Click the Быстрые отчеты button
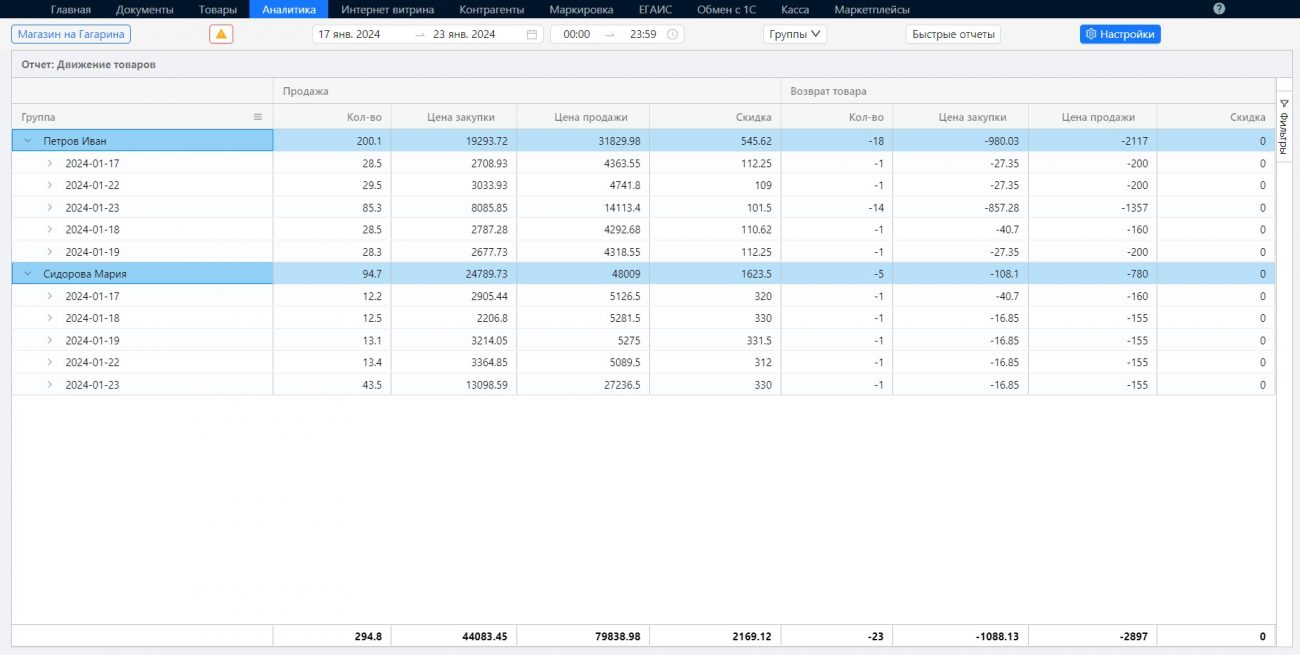The width and height of the screenshot is (1300, 655). (x=952, y=34)
